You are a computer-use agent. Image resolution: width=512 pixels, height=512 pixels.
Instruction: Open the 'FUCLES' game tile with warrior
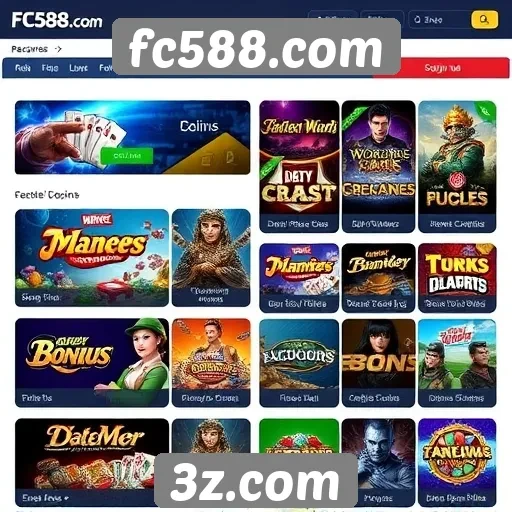pos(457,167)
